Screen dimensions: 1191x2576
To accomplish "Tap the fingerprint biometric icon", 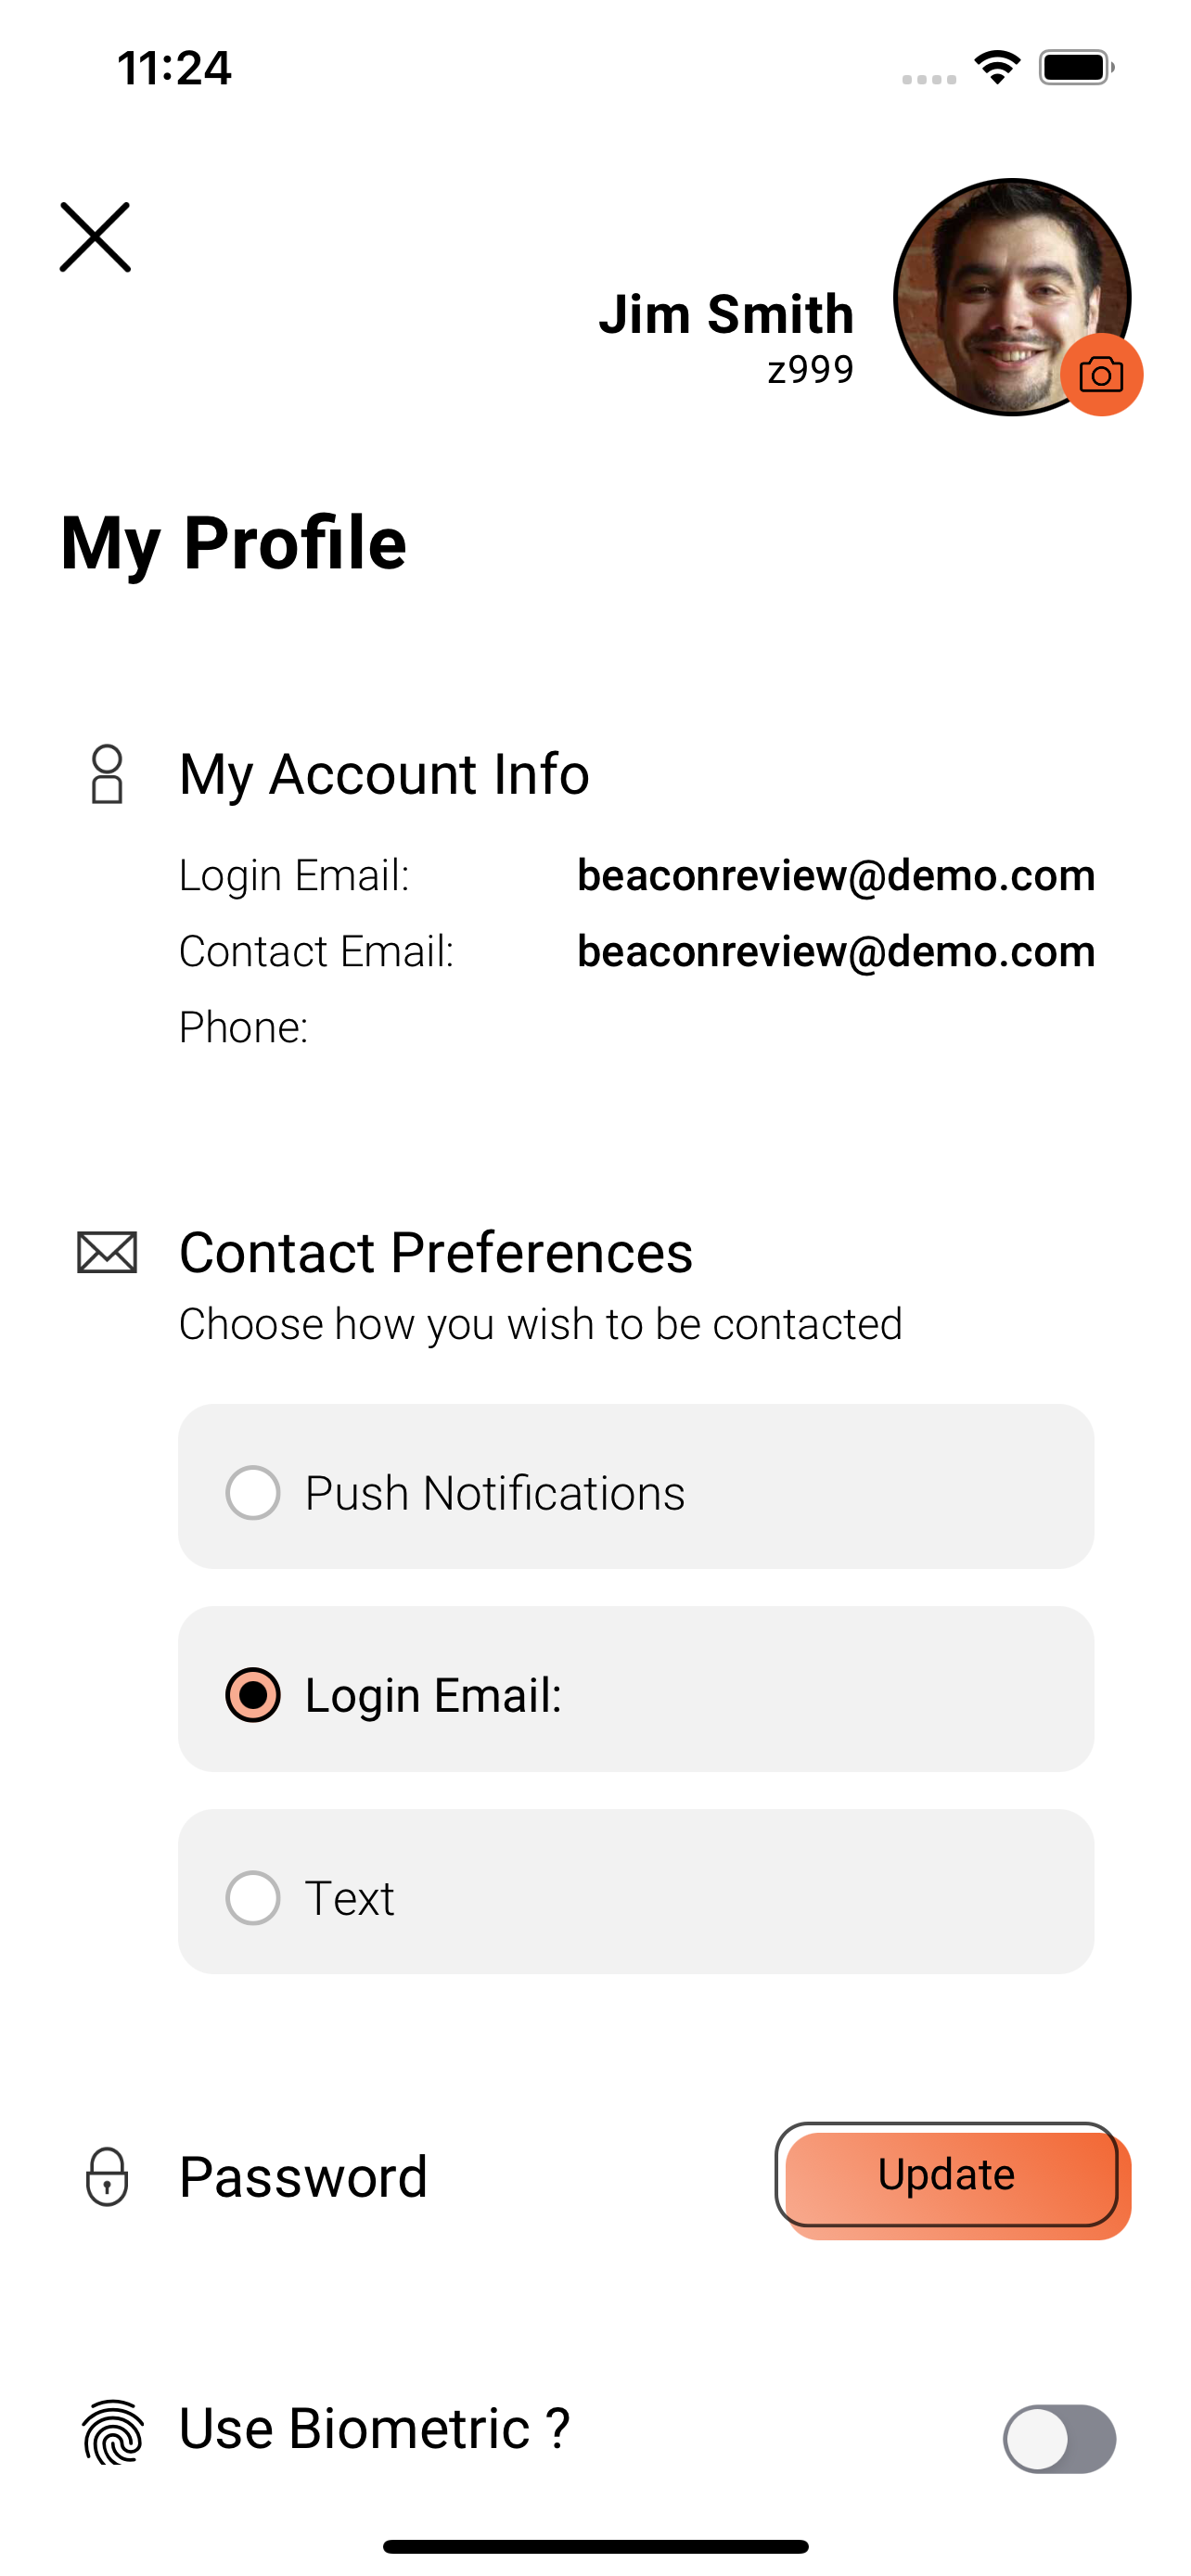I will pyautogui.click(x=113, y=2431).
